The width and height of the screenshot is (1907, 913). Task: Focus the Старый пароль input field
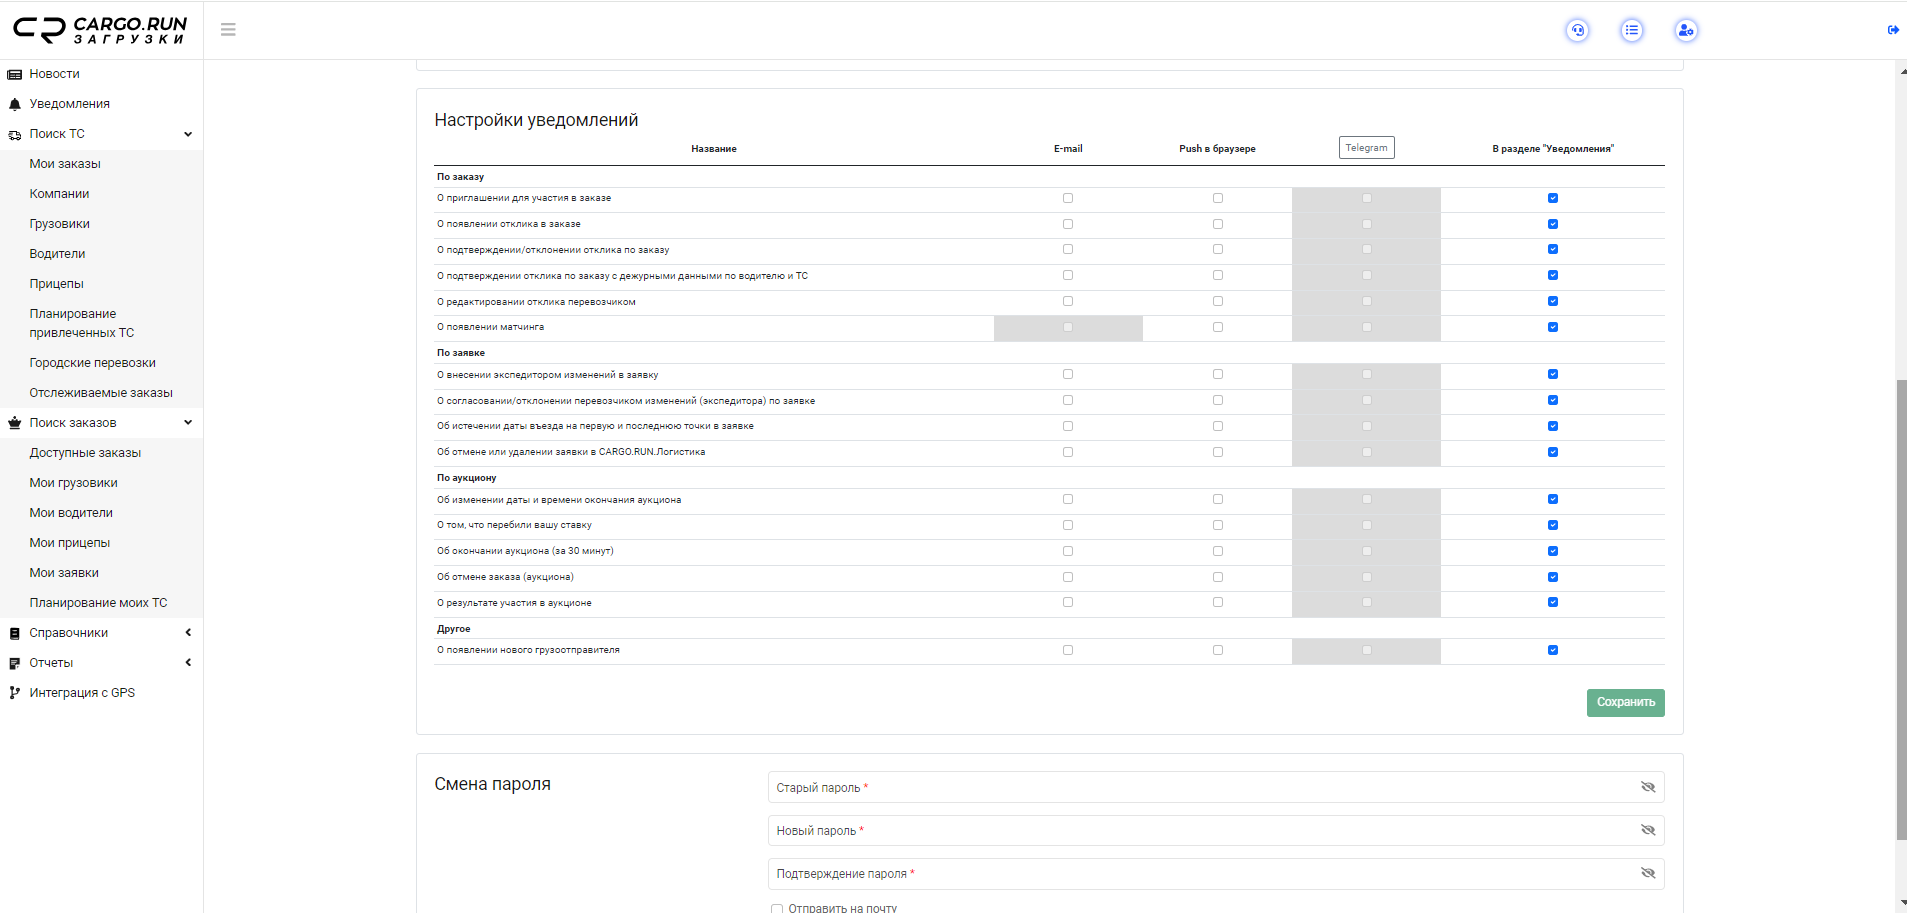1216,787
